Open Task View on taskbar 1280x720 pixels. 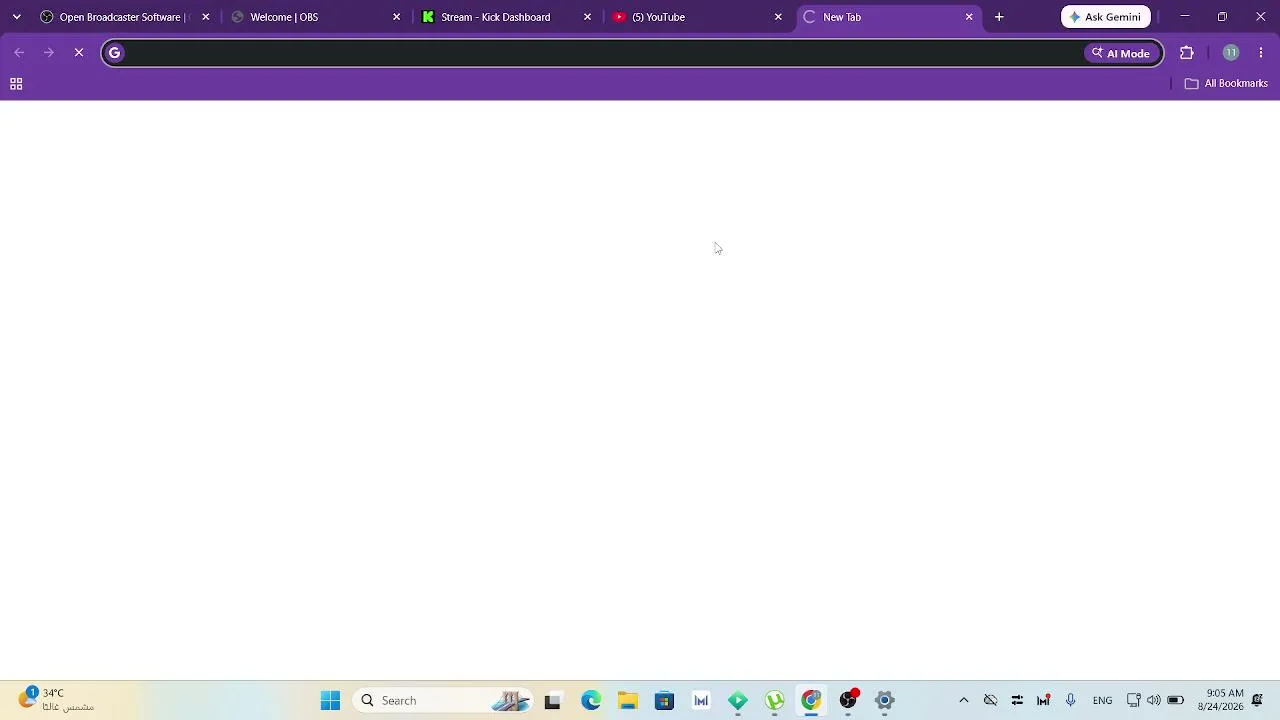552,700
